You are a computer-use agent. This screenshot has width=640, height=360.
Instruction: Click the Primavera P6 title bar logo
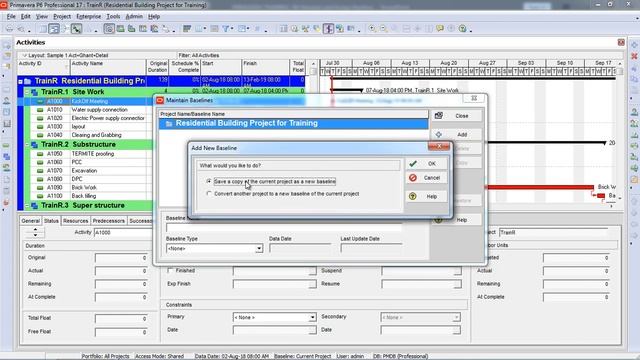coord(4,5)
